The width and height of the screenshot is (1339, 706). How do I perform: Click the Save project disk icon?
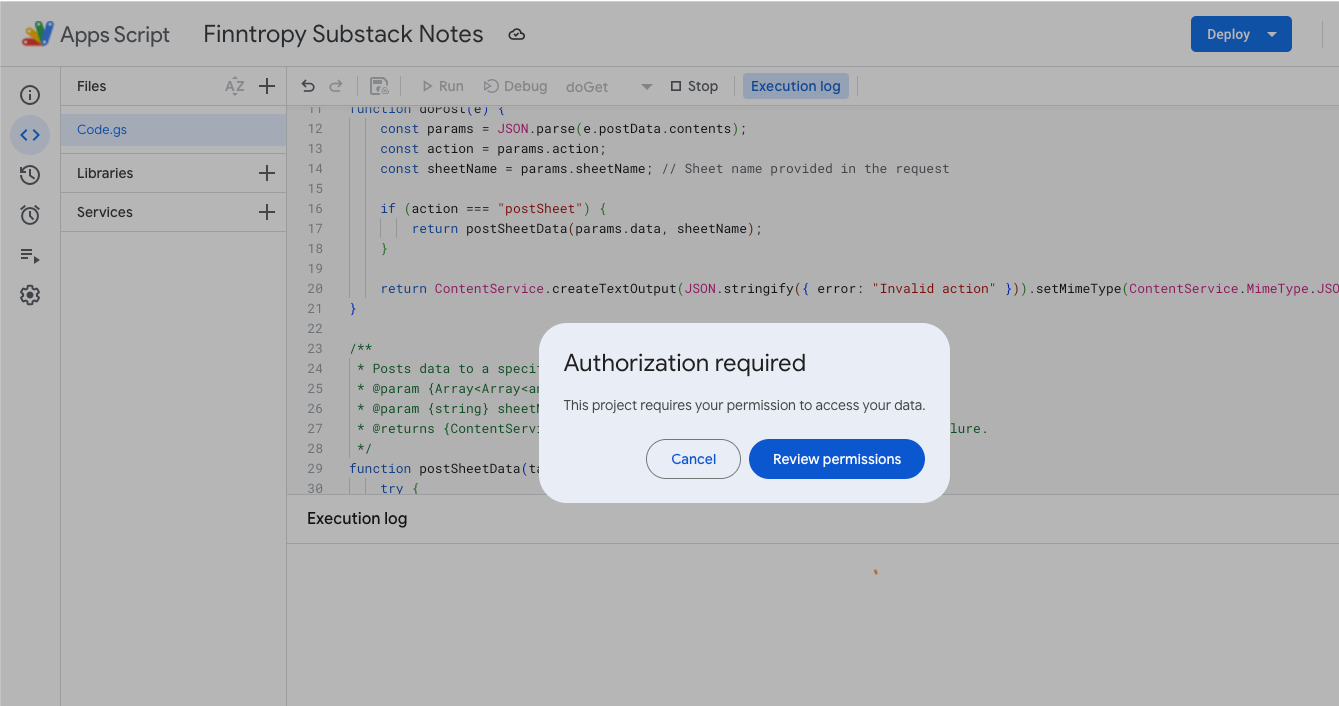[379, 86]
